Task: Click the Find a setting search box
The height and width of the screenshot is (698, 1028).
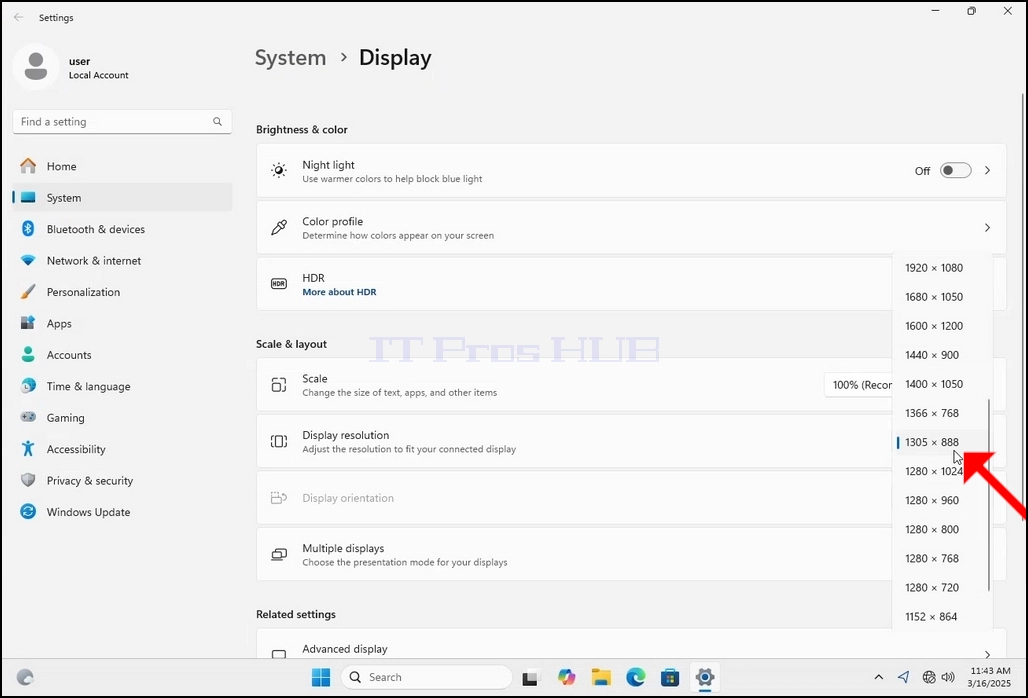Action: (x=122, y=121)
